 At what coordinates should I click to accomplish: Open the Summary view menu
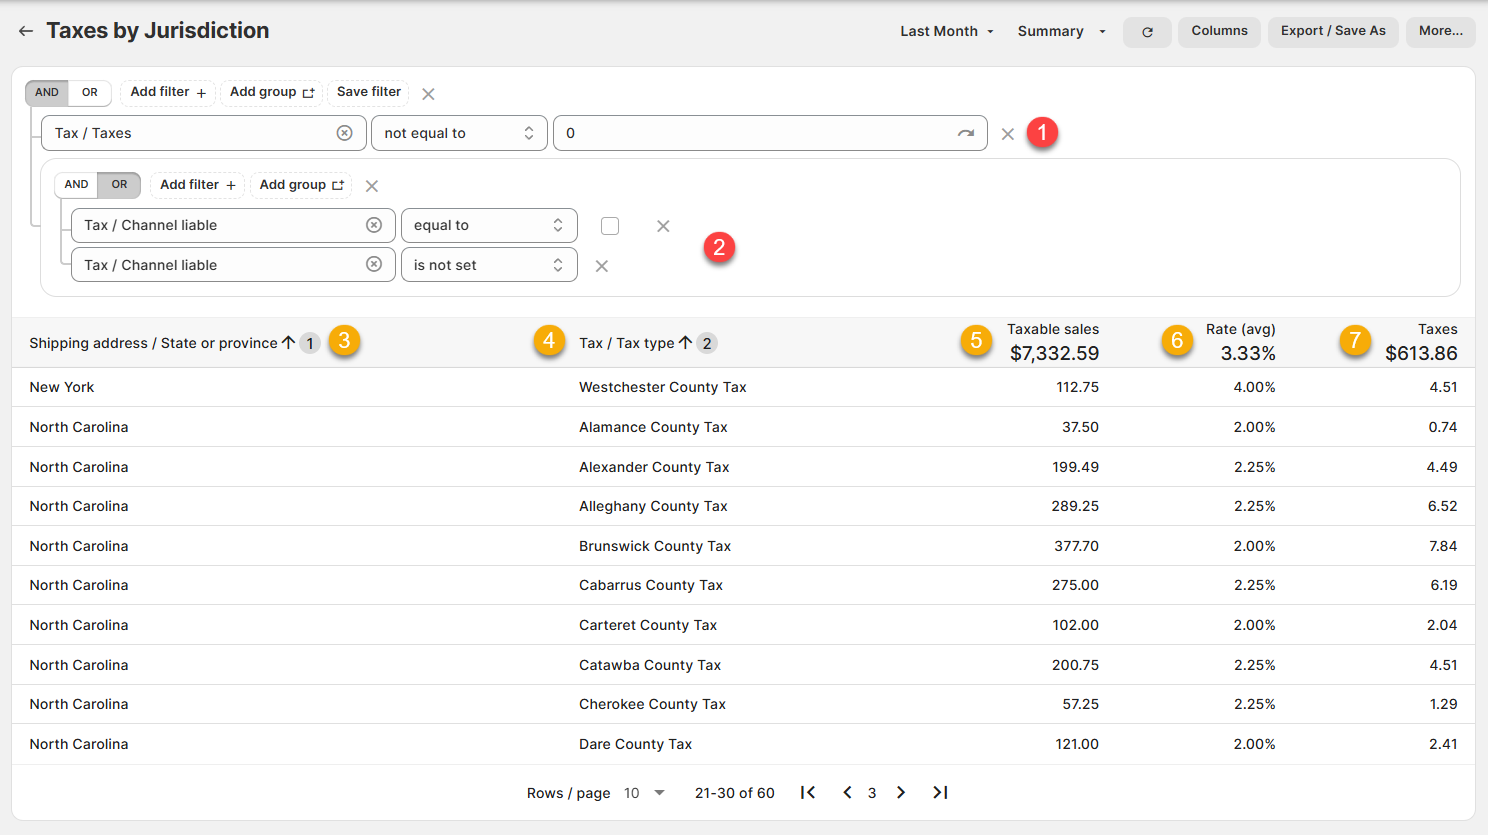1061,32
